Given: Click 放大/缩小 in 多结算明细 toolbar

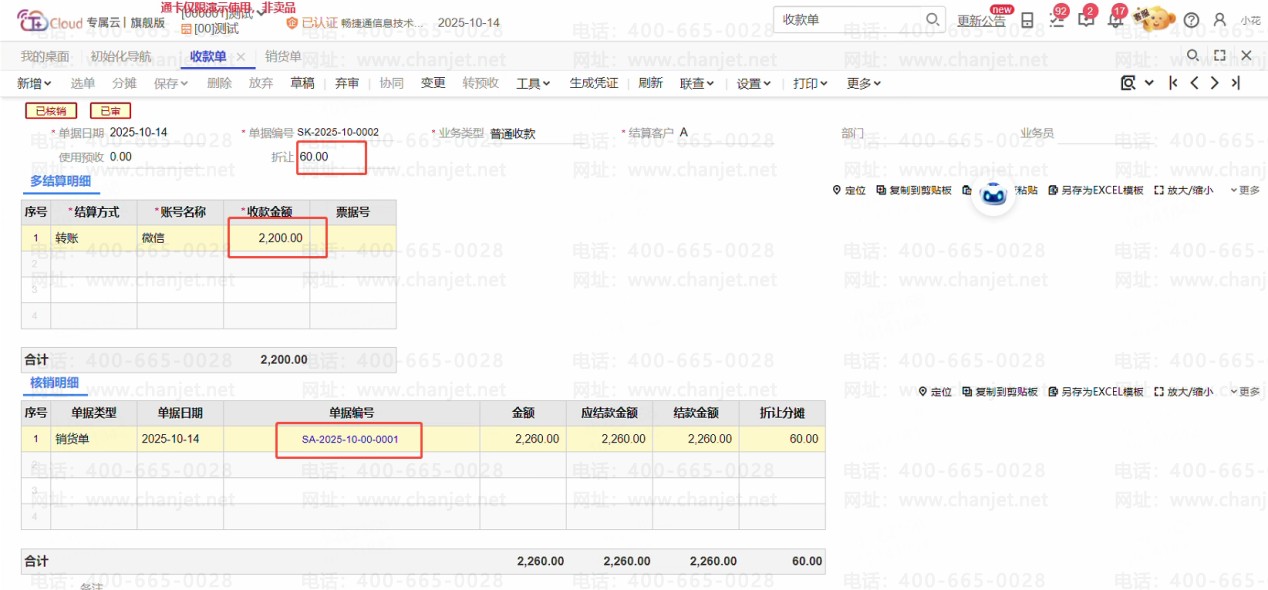Looking at the screenshot, I should pyautogui.click(x=1183, y=190).
